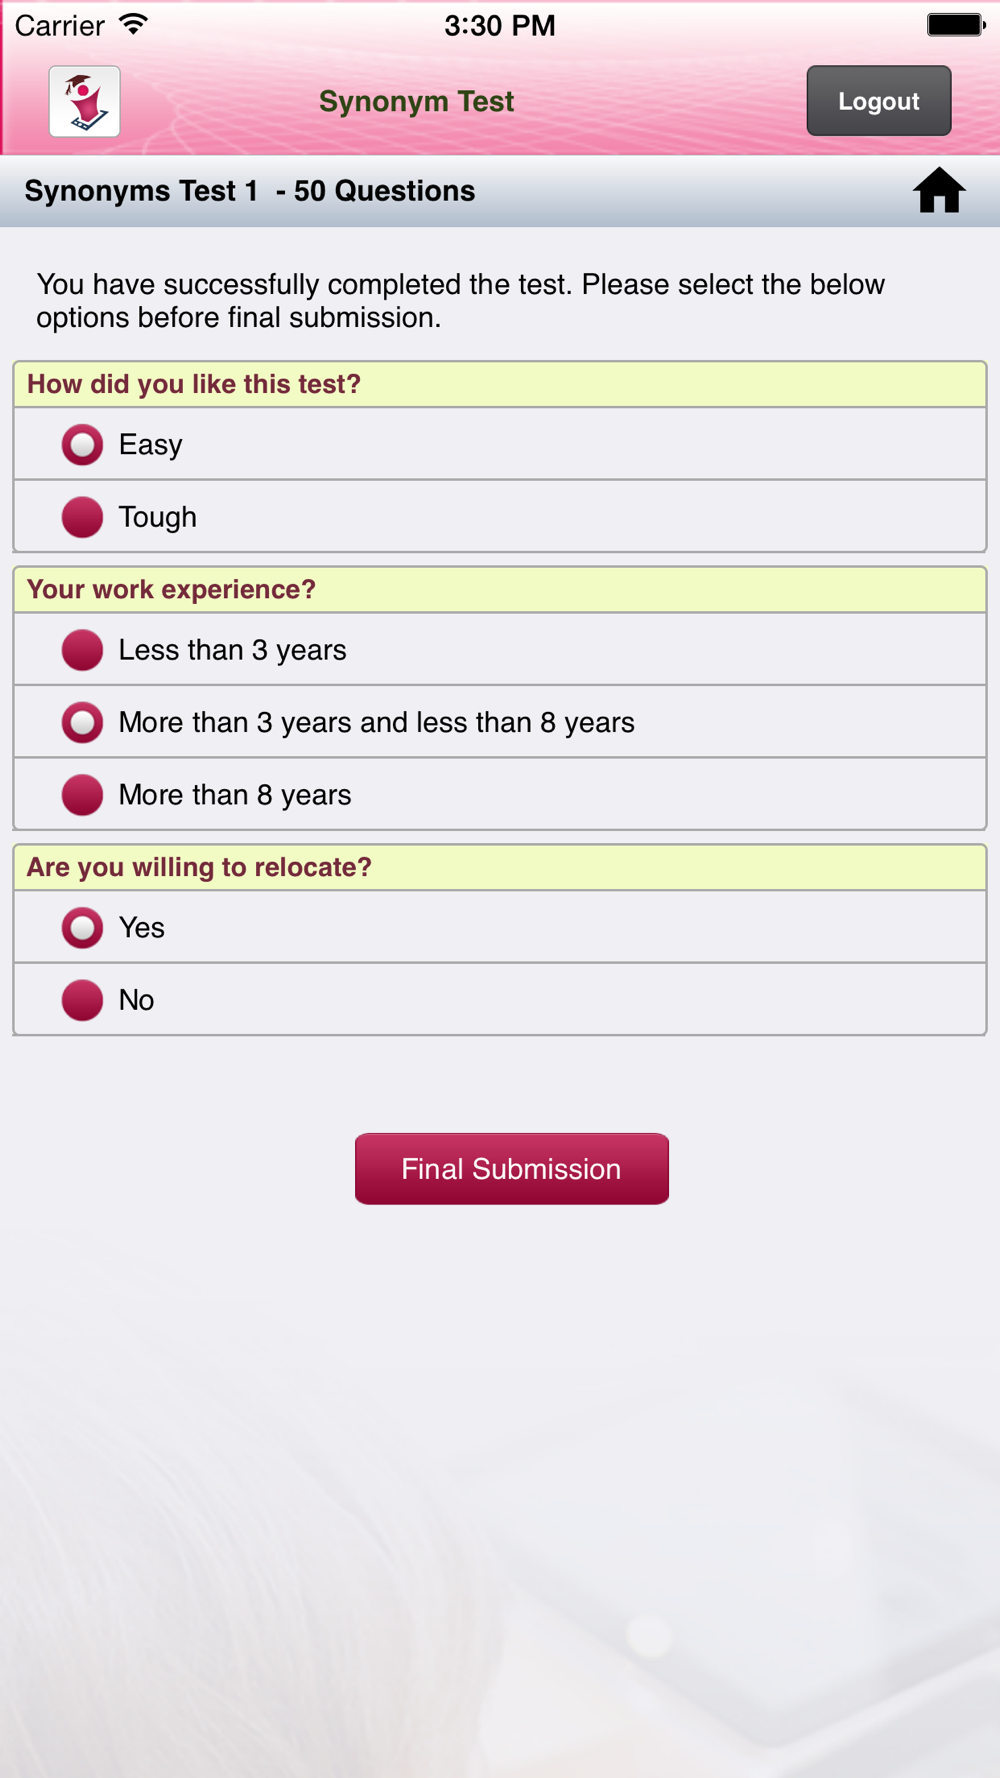The height and width of the screenshot is (1778, 1000).
Task: Click the Final Submission button
Action: [x=512, y=1169]
